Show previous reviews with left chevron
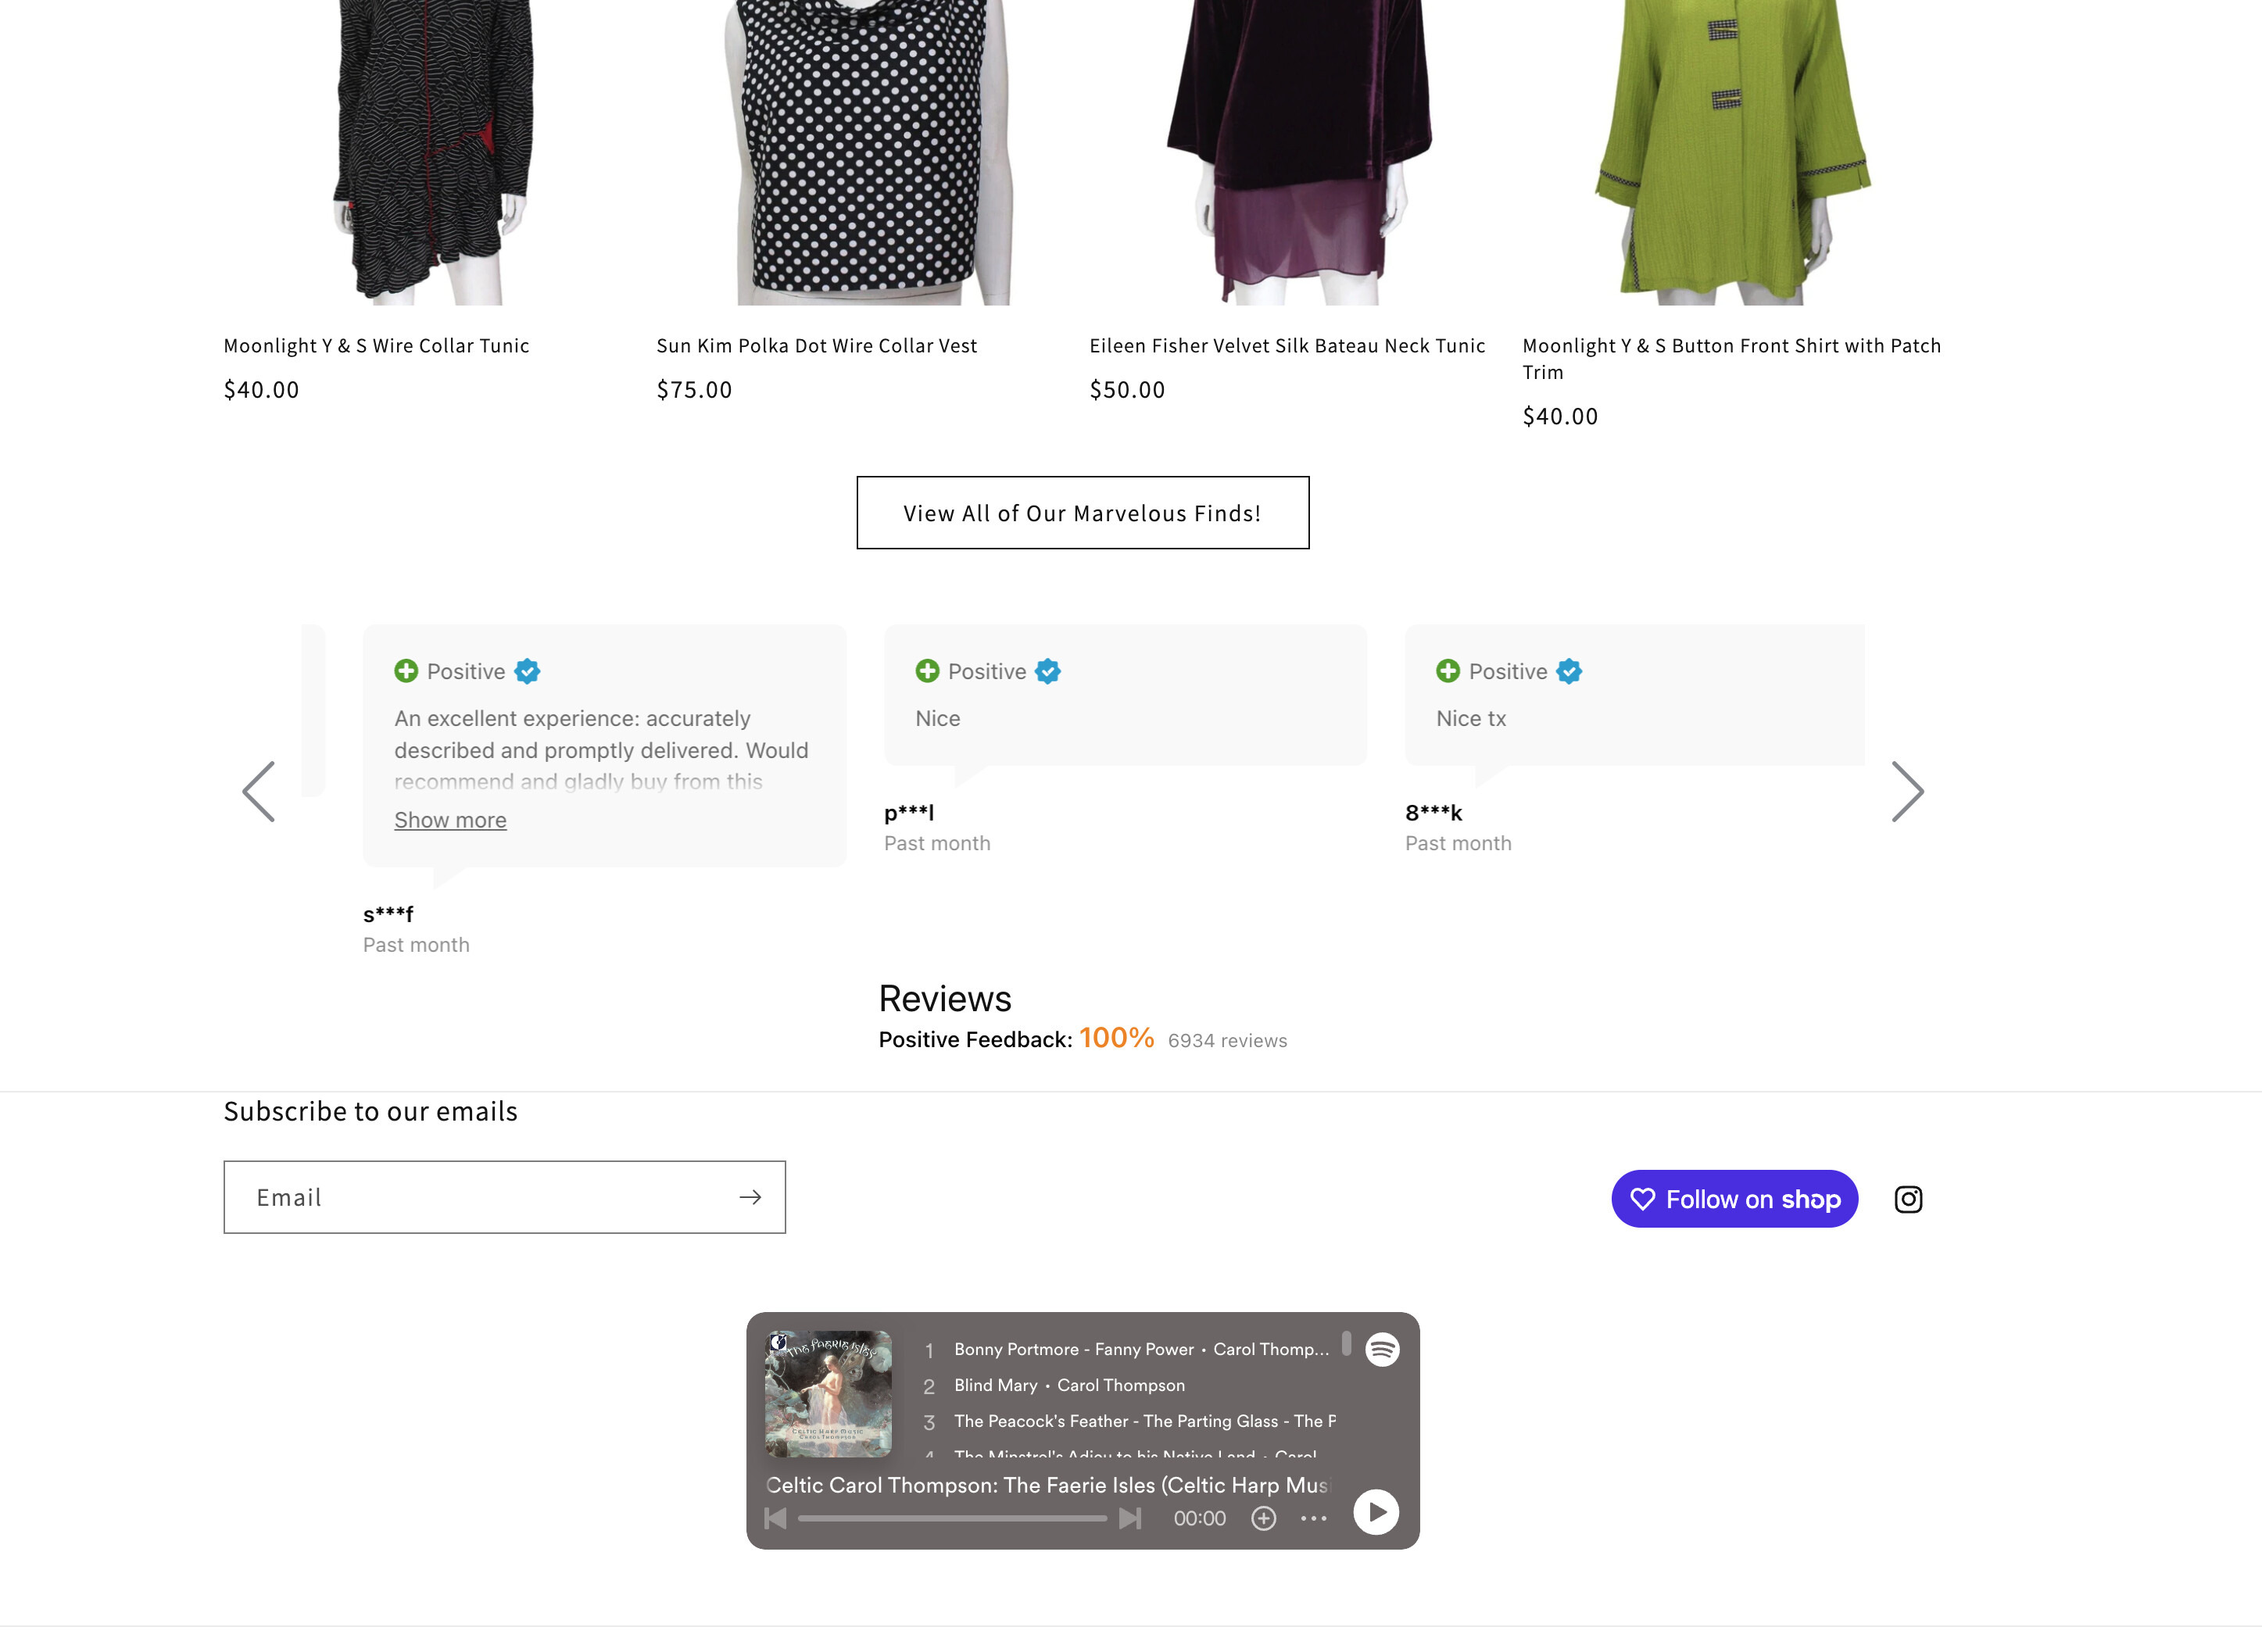Image resolution: width=2262 pixels, height=1652 pixels. pyautogui.click(x=259, y=792)
